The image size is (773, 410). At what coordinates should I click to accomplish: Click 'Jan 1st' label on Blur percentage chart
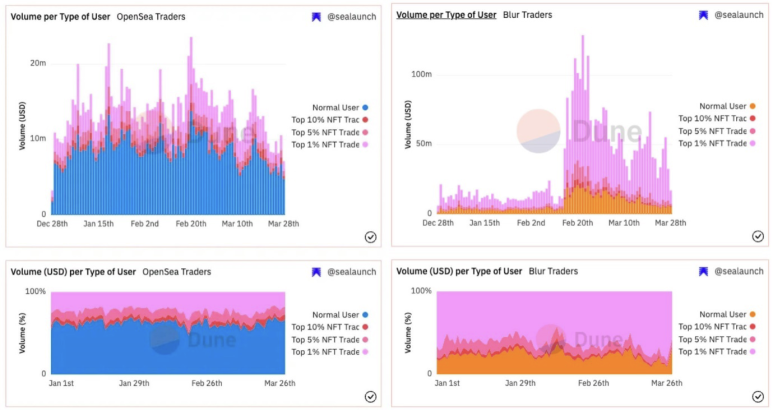tap(447, 383)
